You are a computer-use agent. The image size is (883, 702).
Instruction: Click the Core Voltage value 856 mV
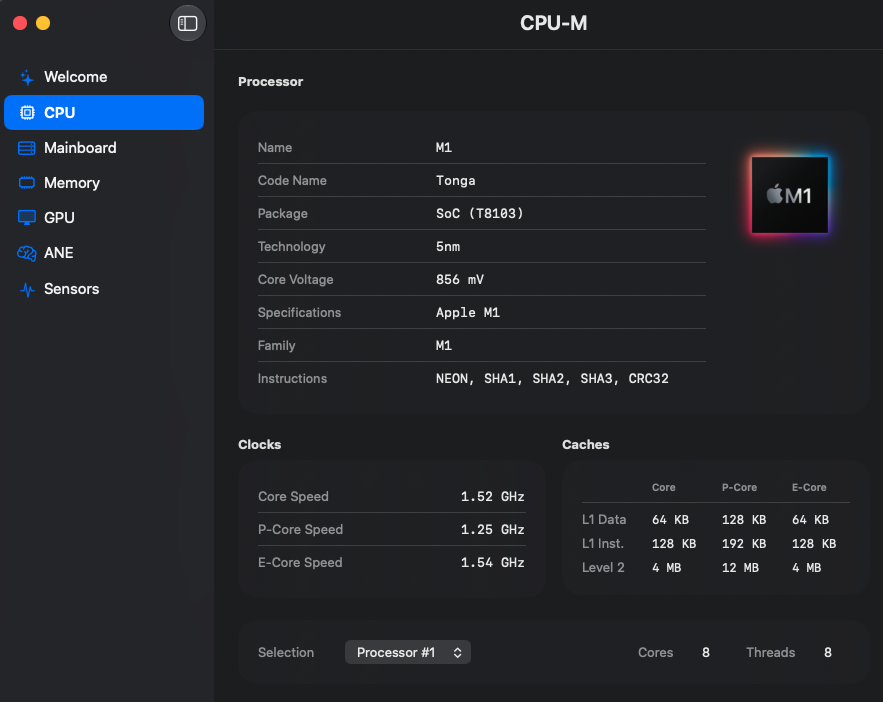[x=460, y=280]
